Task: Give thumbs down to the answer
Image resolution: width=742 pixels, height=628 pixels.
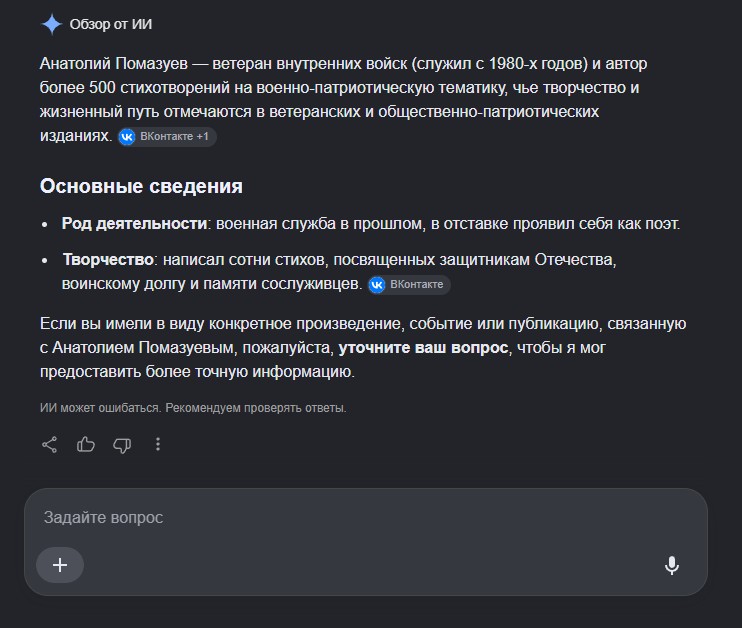Action: (x=122, y=445)
